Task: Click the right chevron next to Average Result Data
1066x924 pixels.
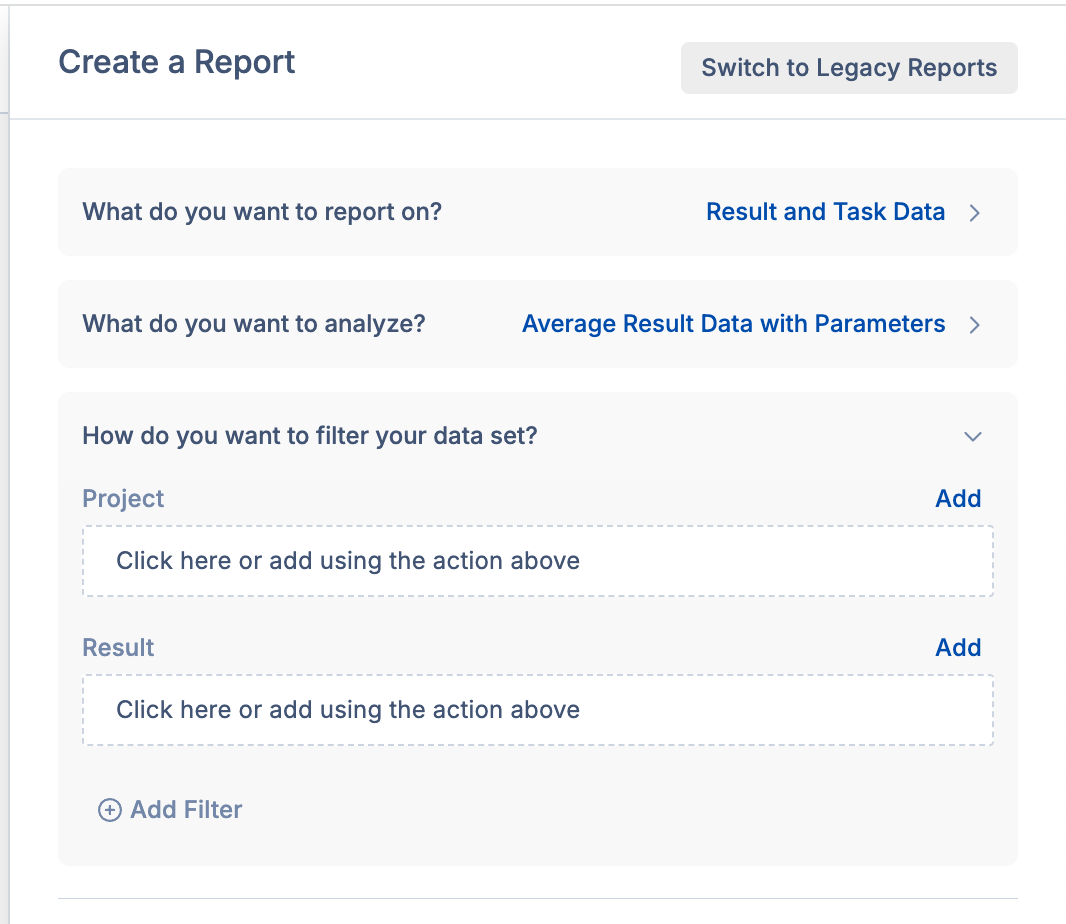Action: (974, 325)
